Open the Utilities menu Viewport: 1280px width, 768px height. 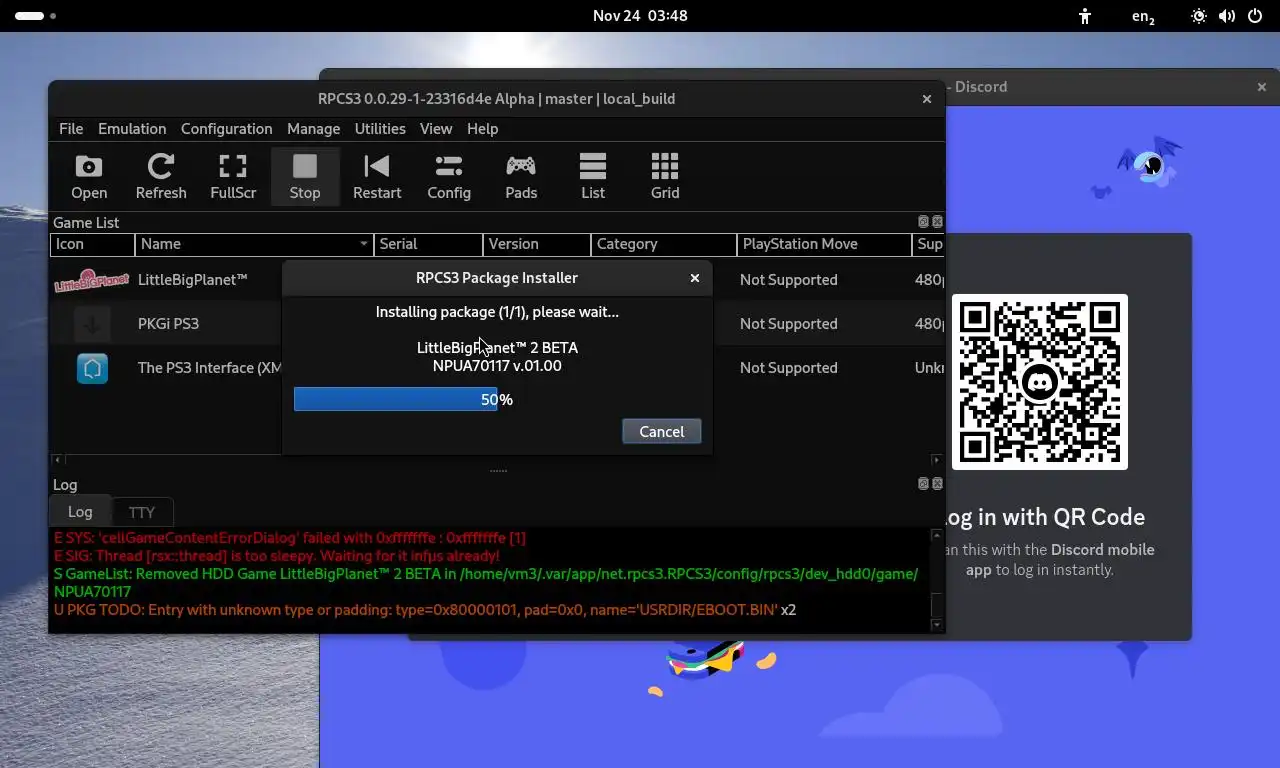tap(380, 129)
